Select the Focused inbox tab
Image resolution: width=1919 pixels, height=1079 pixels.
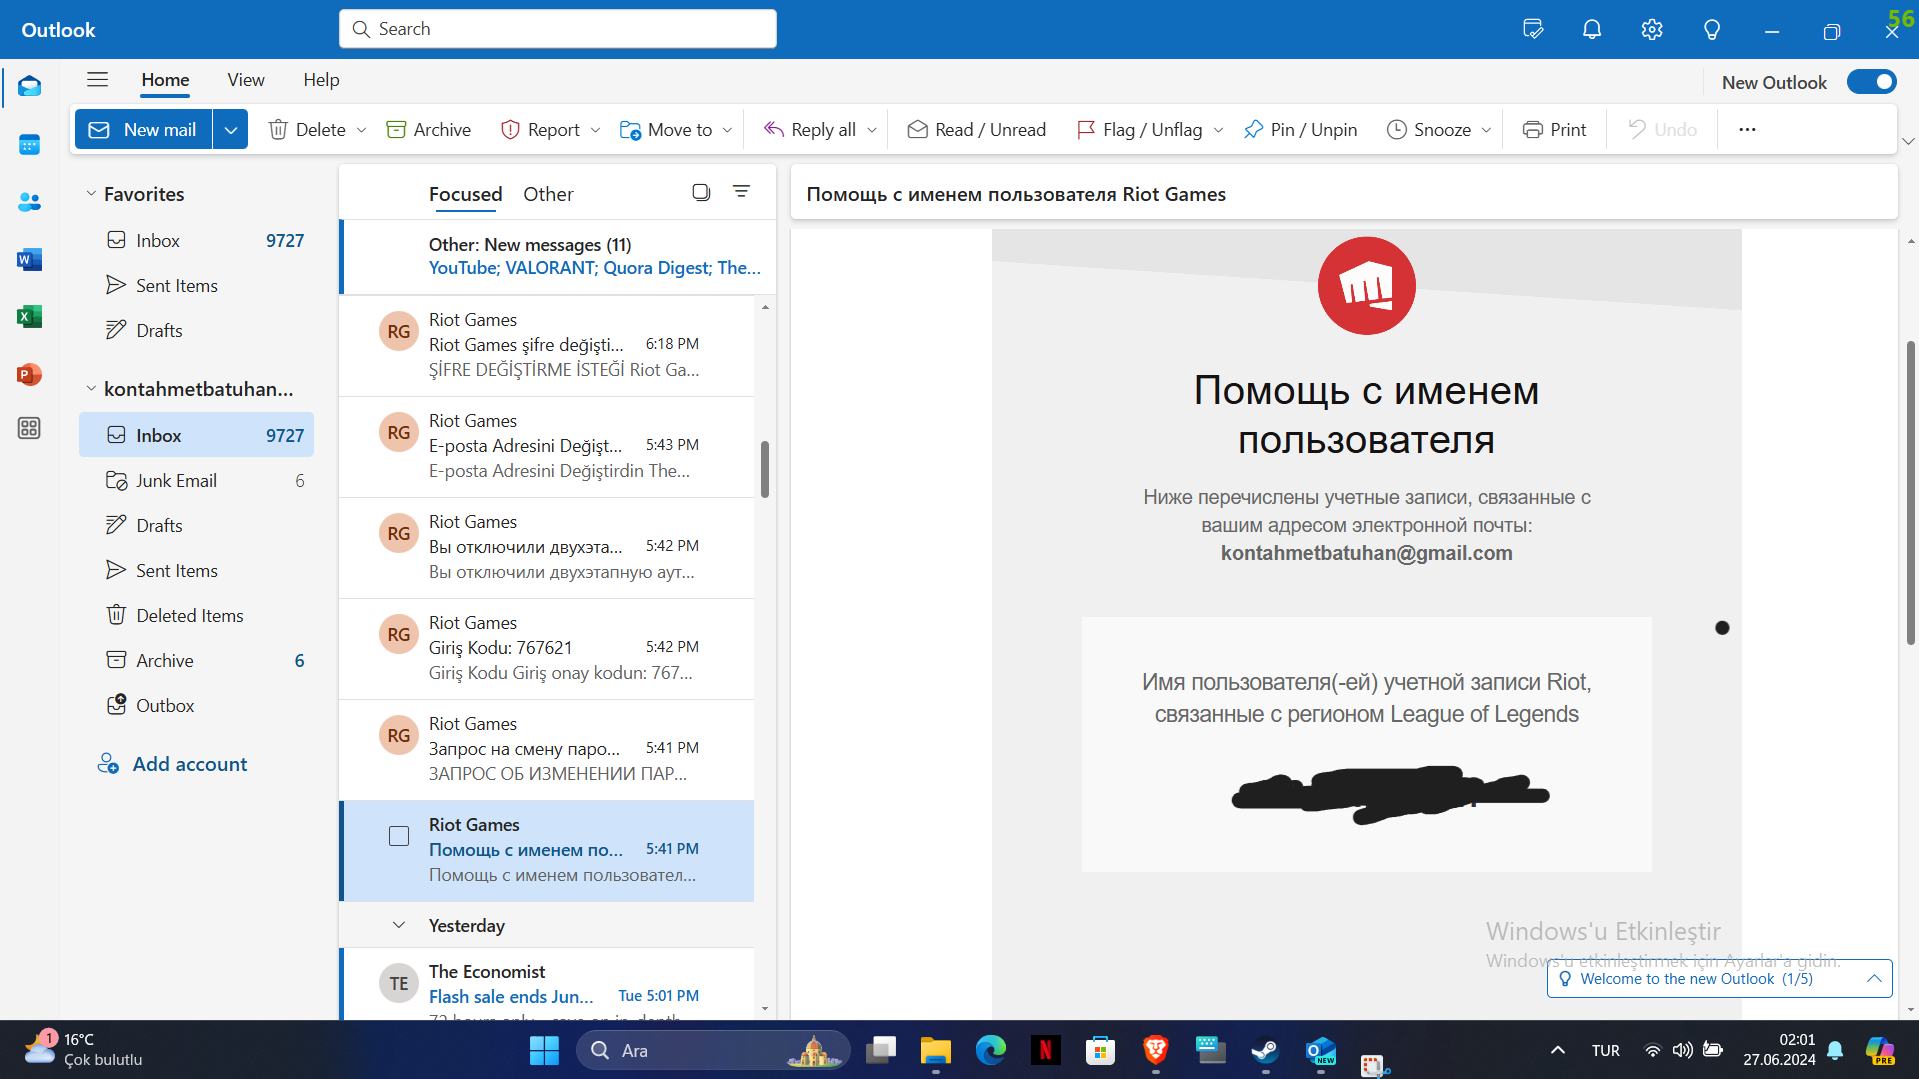(465, 194)
